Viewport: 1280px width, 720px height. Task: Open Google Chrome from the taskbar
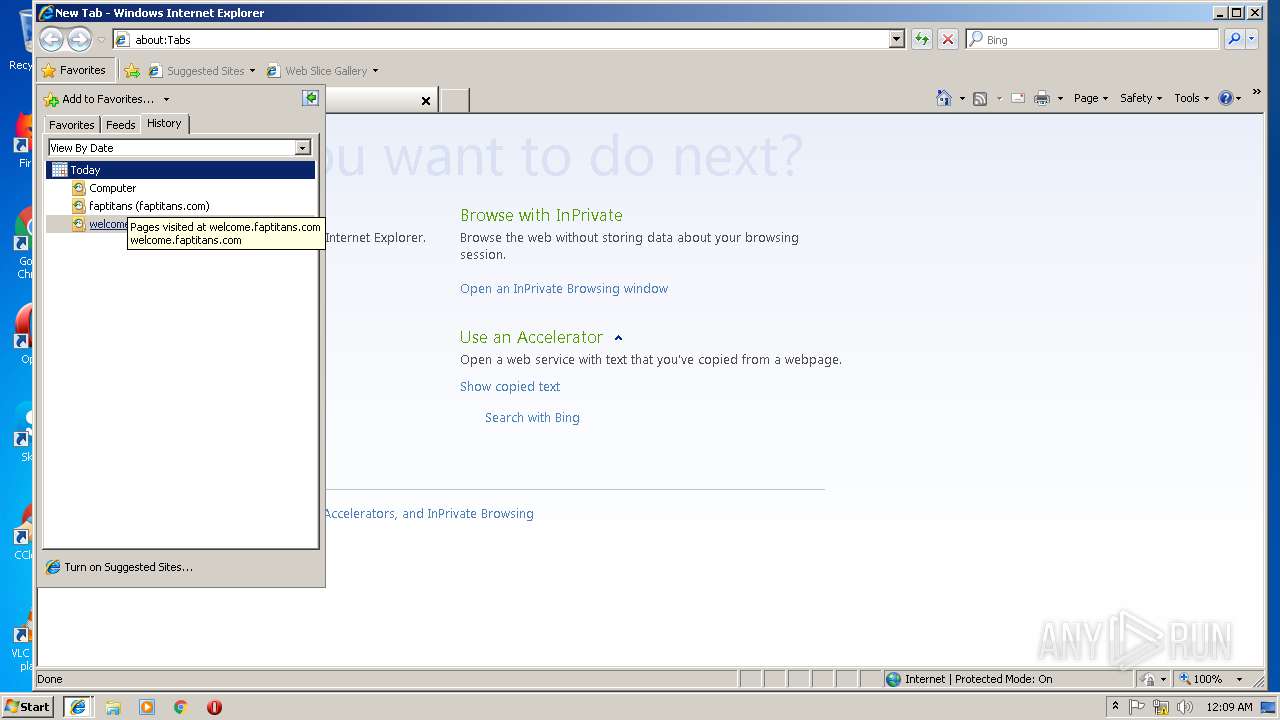[x=181, y=707]
